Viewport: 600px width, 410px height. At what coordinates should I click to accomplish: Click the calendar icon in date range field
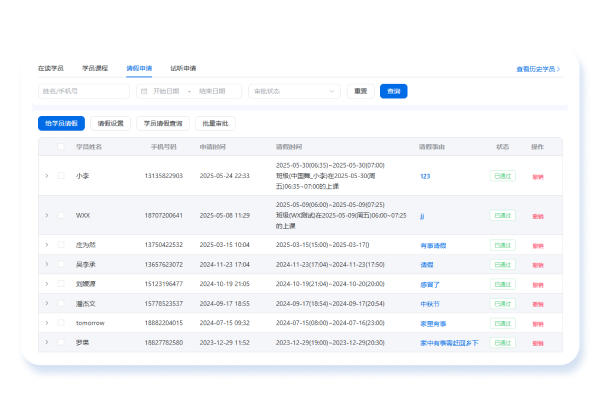tap(144, 91)
